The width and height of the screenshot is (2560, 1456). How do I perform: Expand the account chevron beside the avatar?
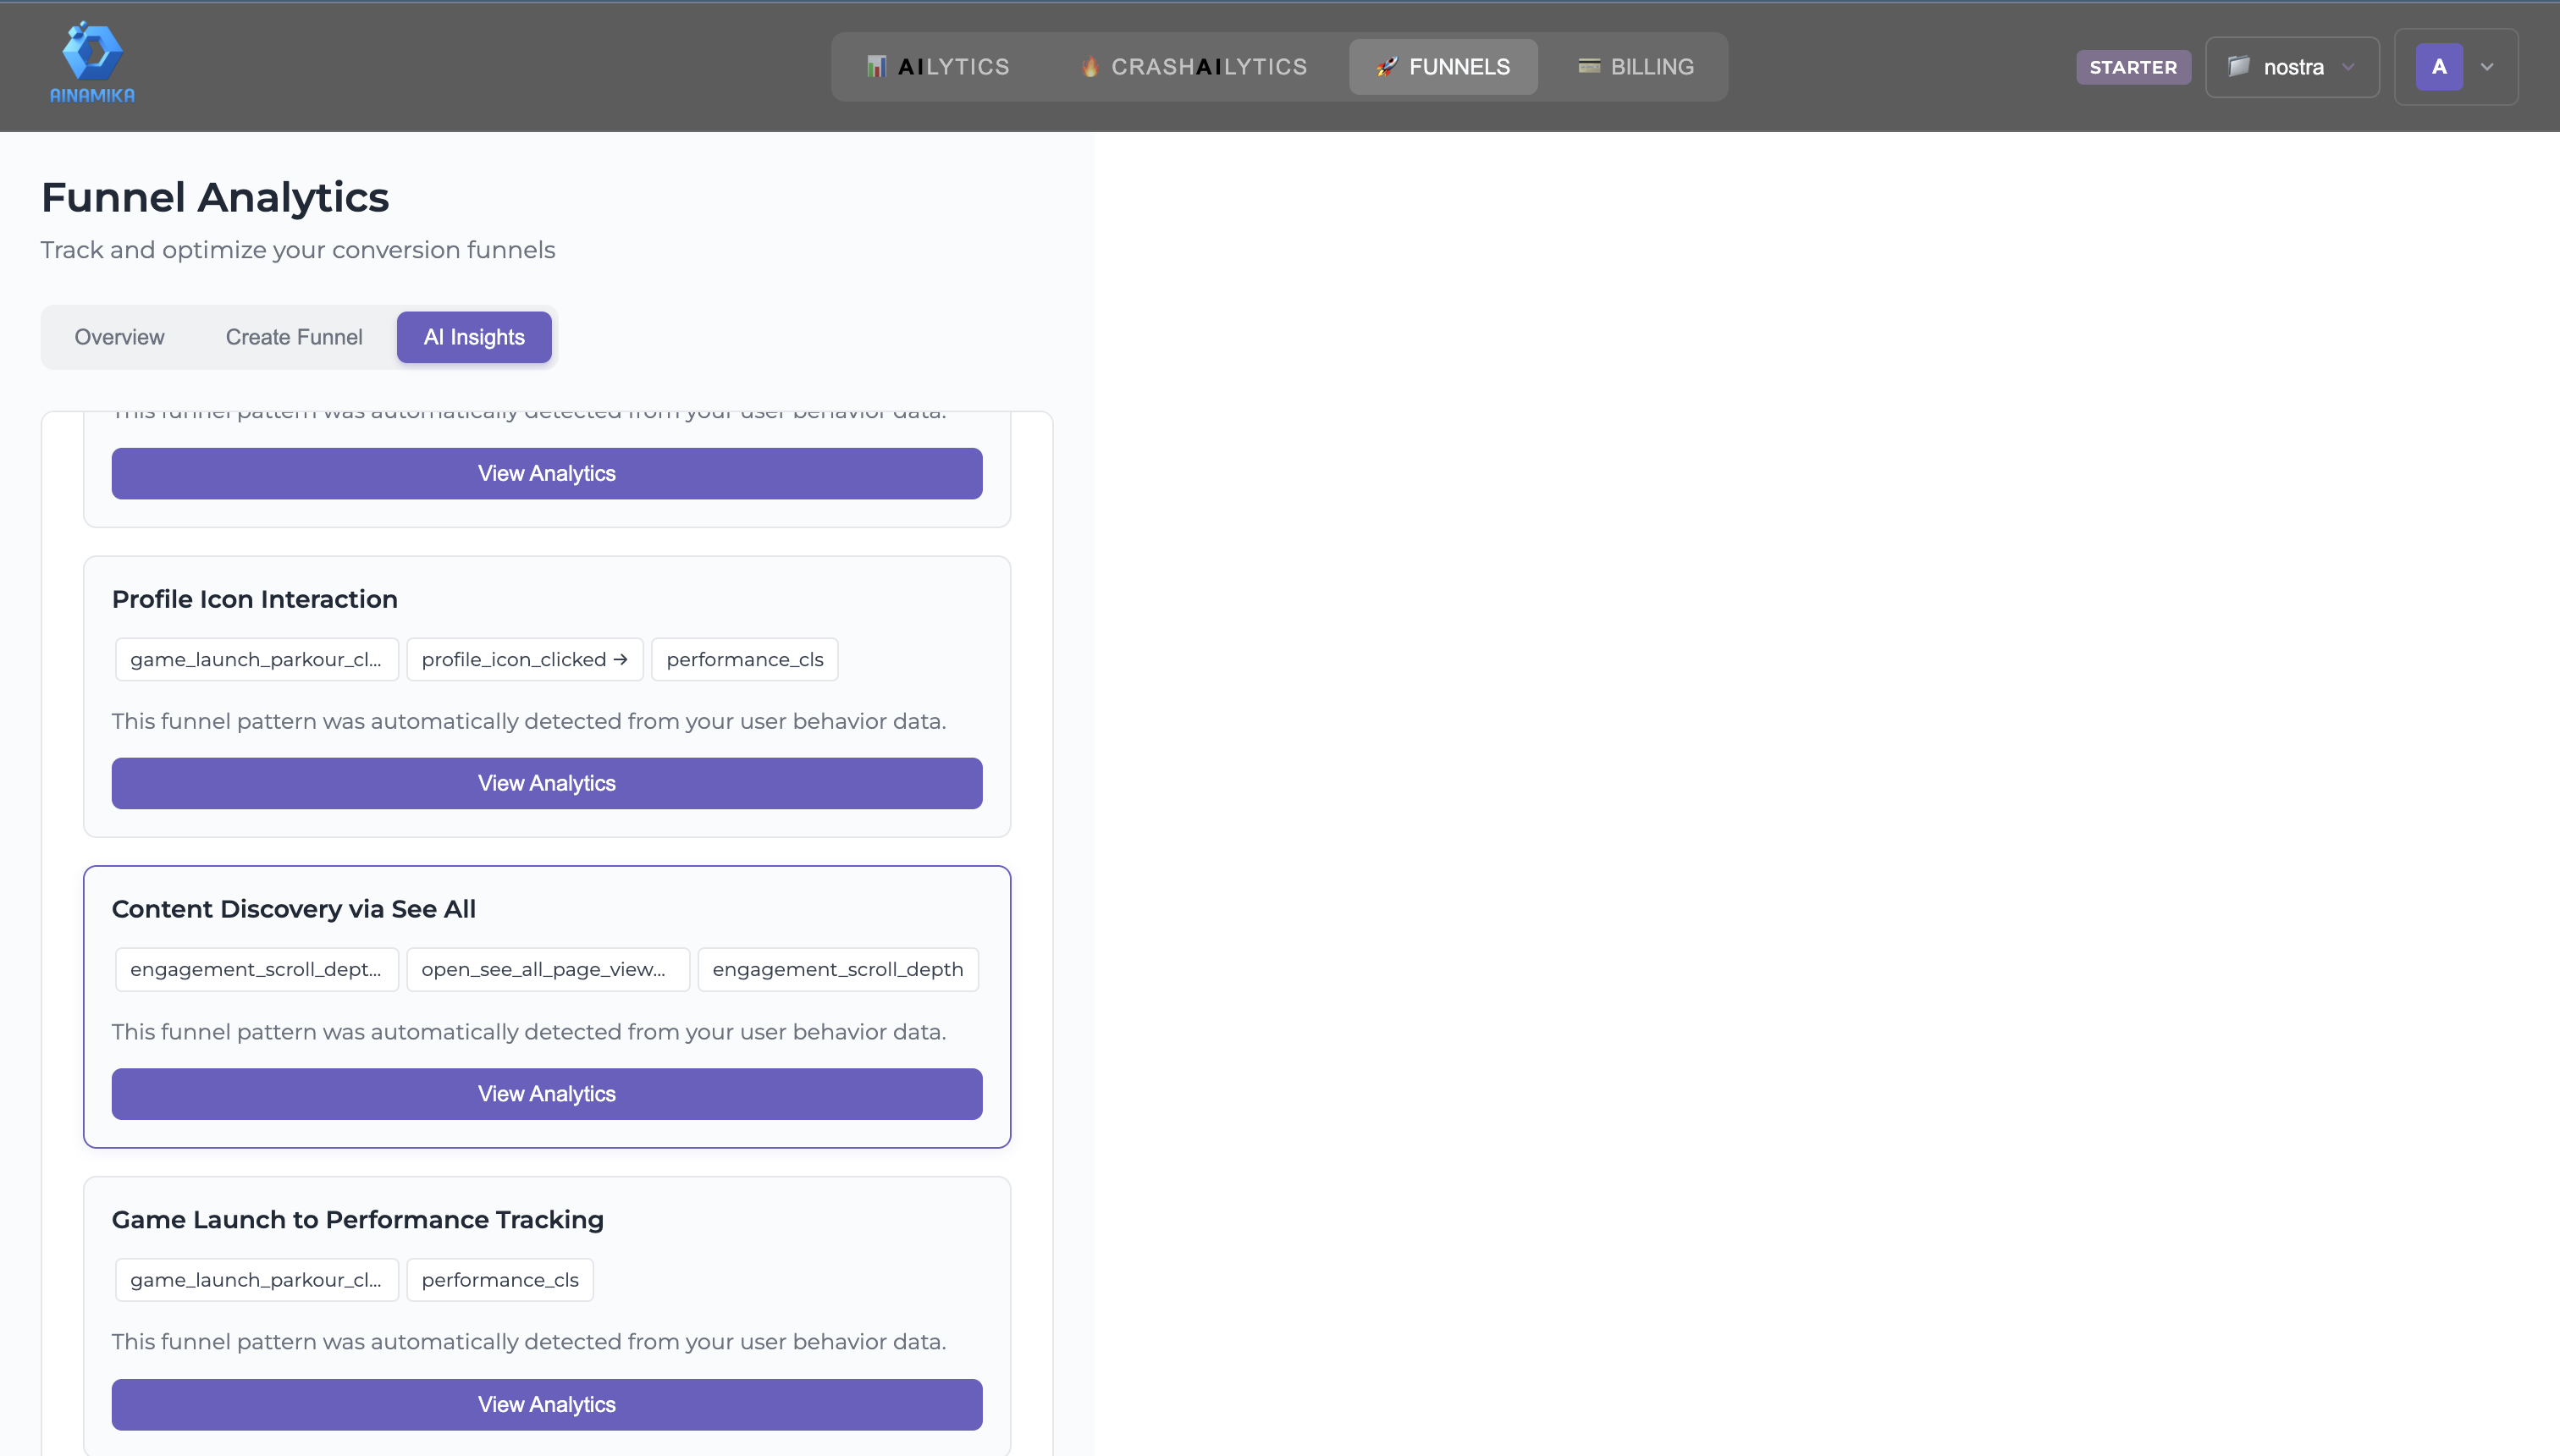click(x=2487, y=68)
